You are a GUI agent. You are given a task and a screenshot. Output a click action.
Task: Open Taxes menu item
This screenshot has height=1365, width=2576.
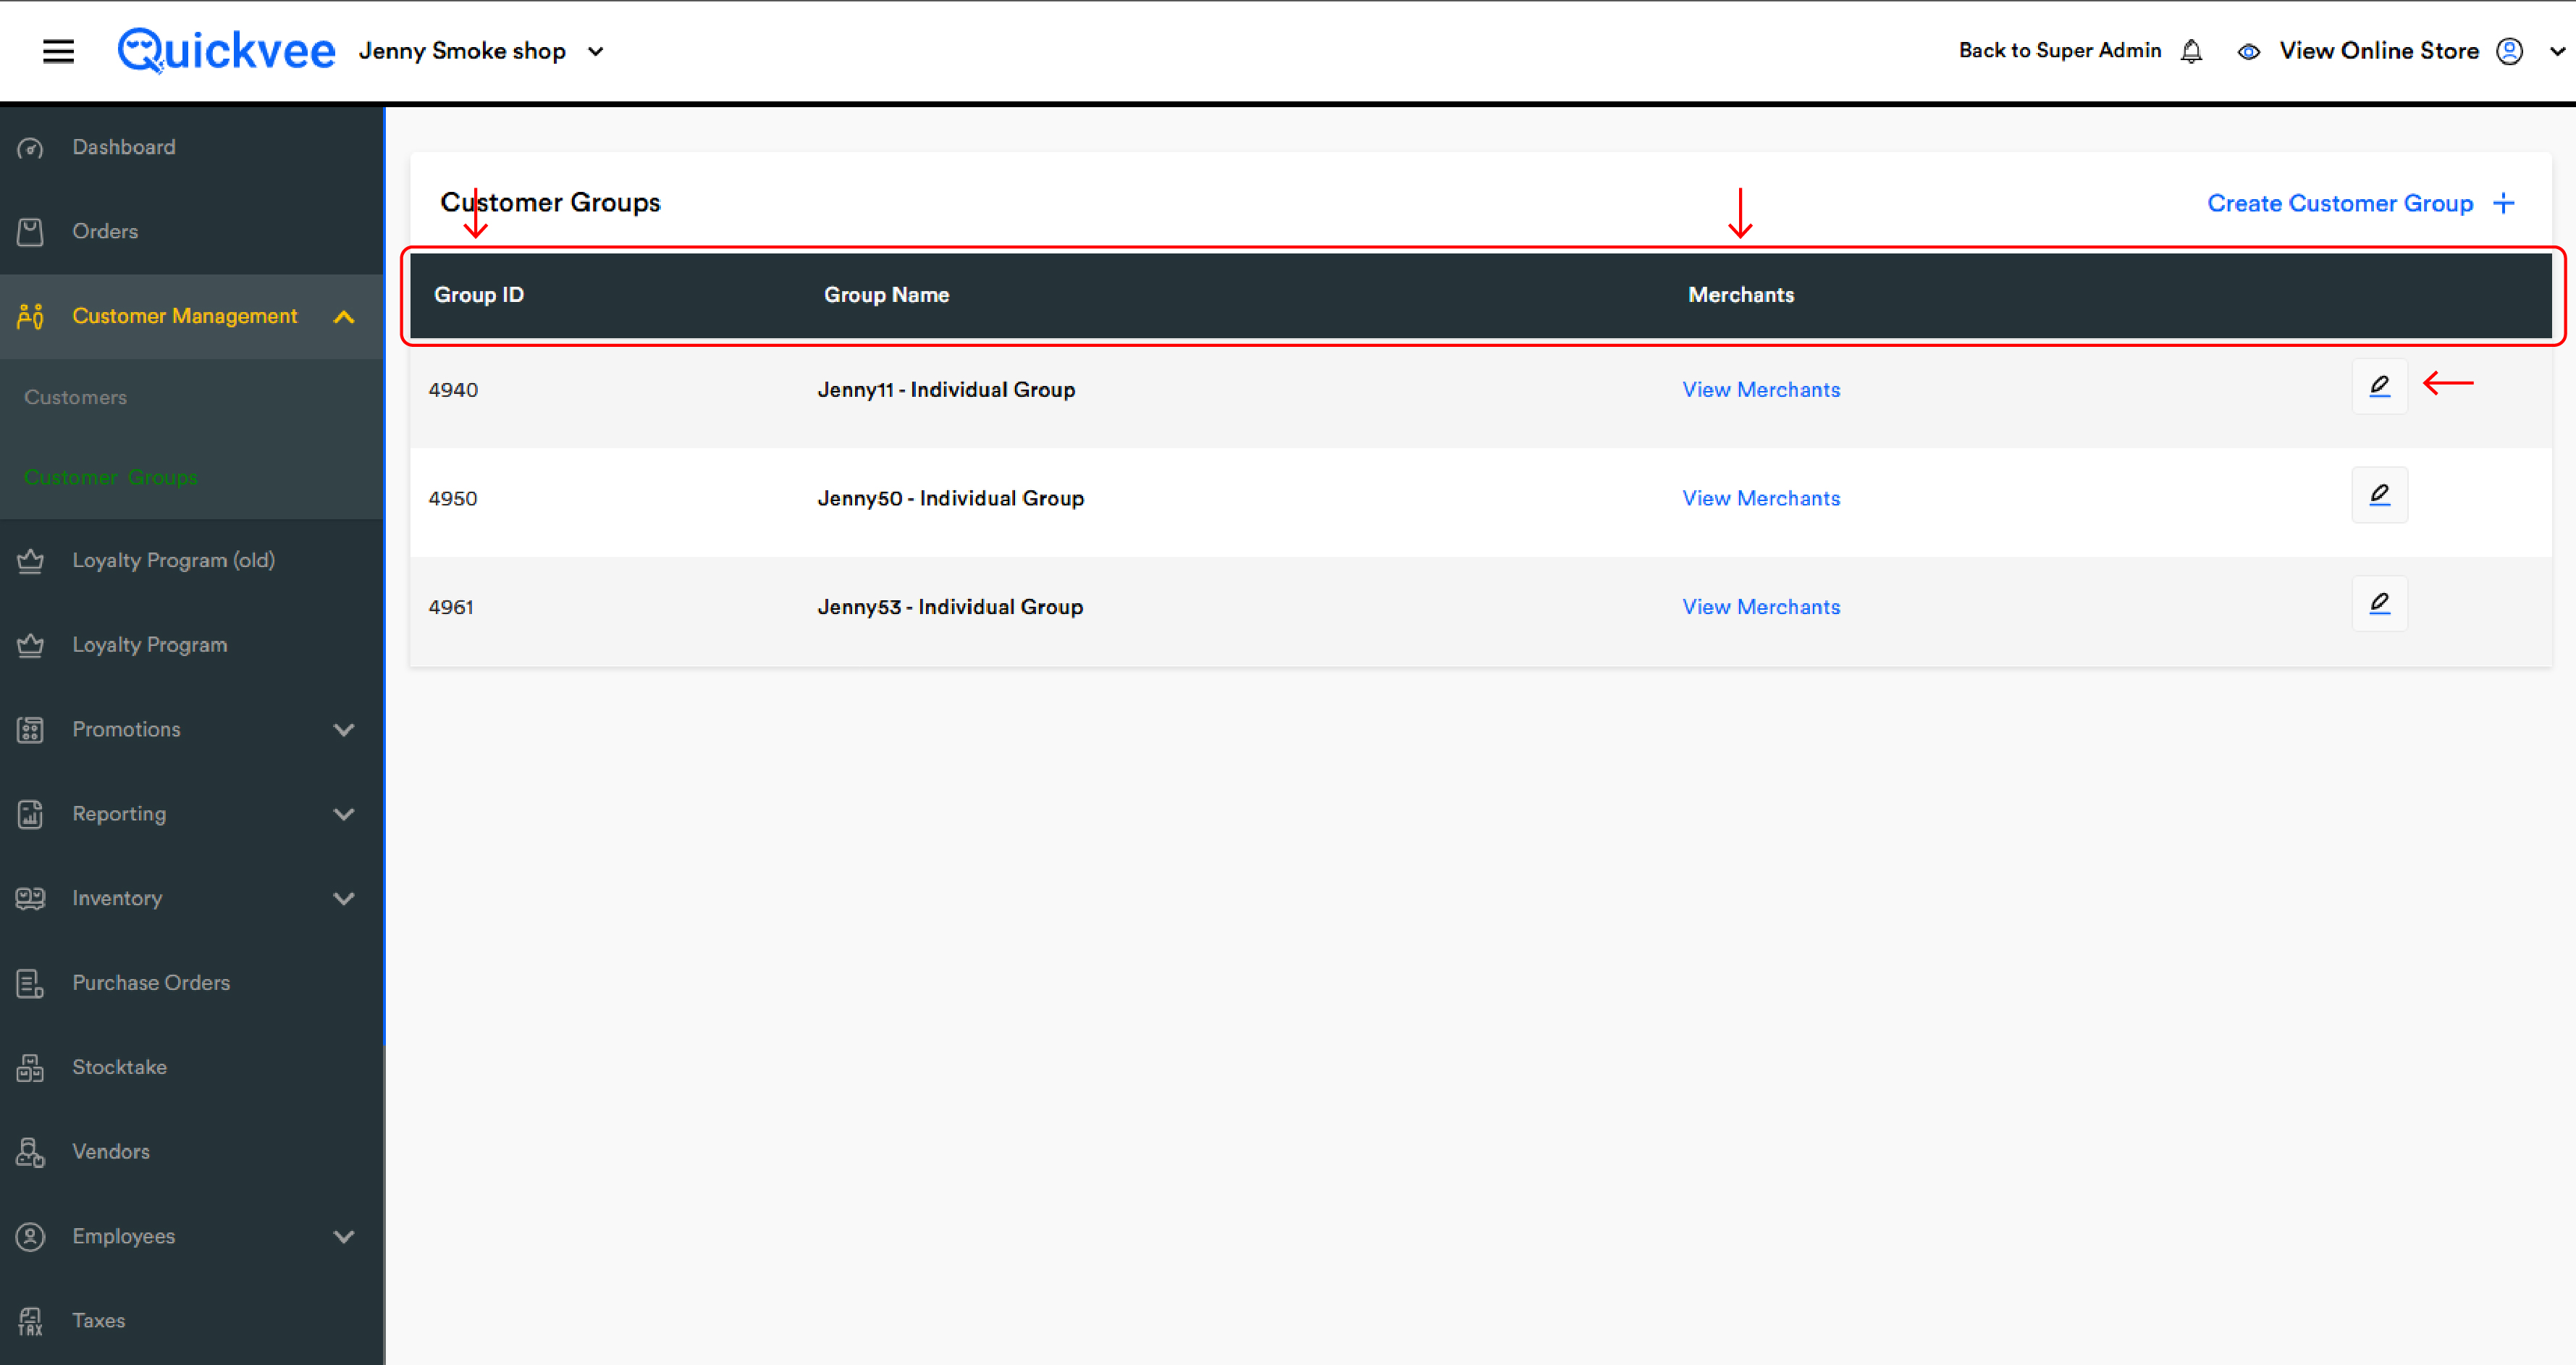click(99, 1320)
